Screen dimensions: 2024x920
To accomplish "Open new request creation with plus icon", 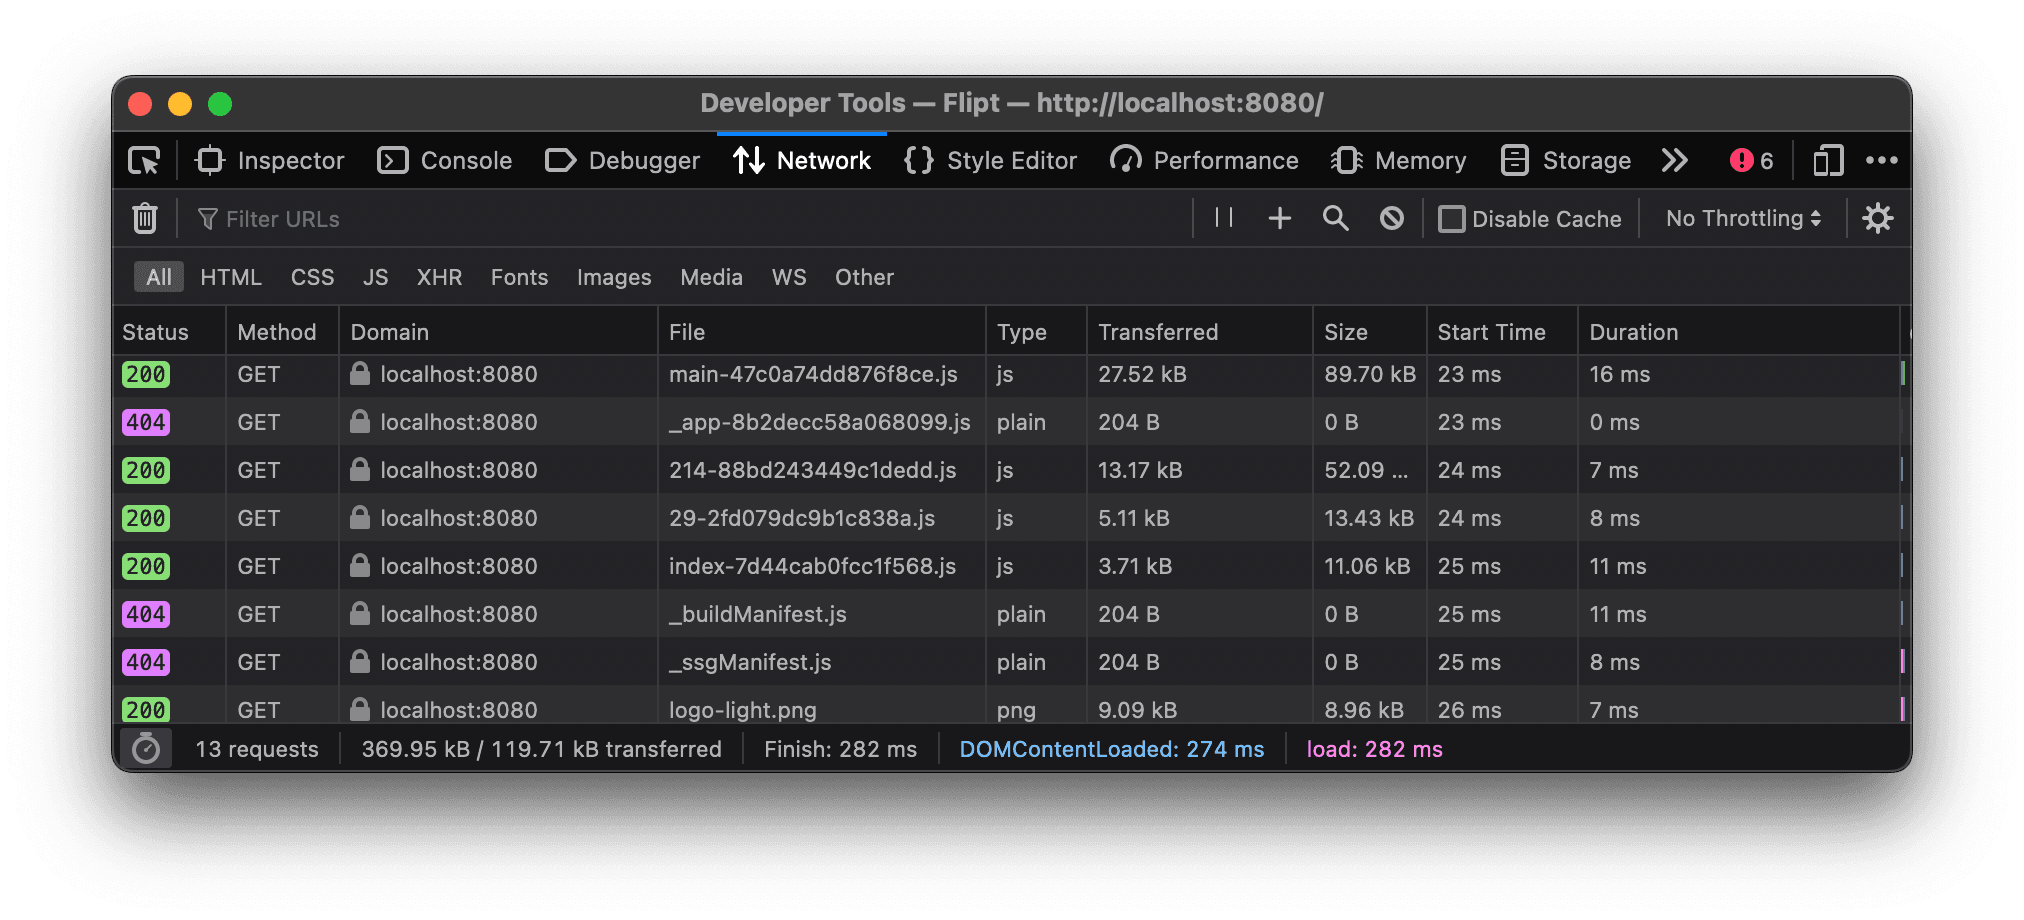I will pos(1280,218).
